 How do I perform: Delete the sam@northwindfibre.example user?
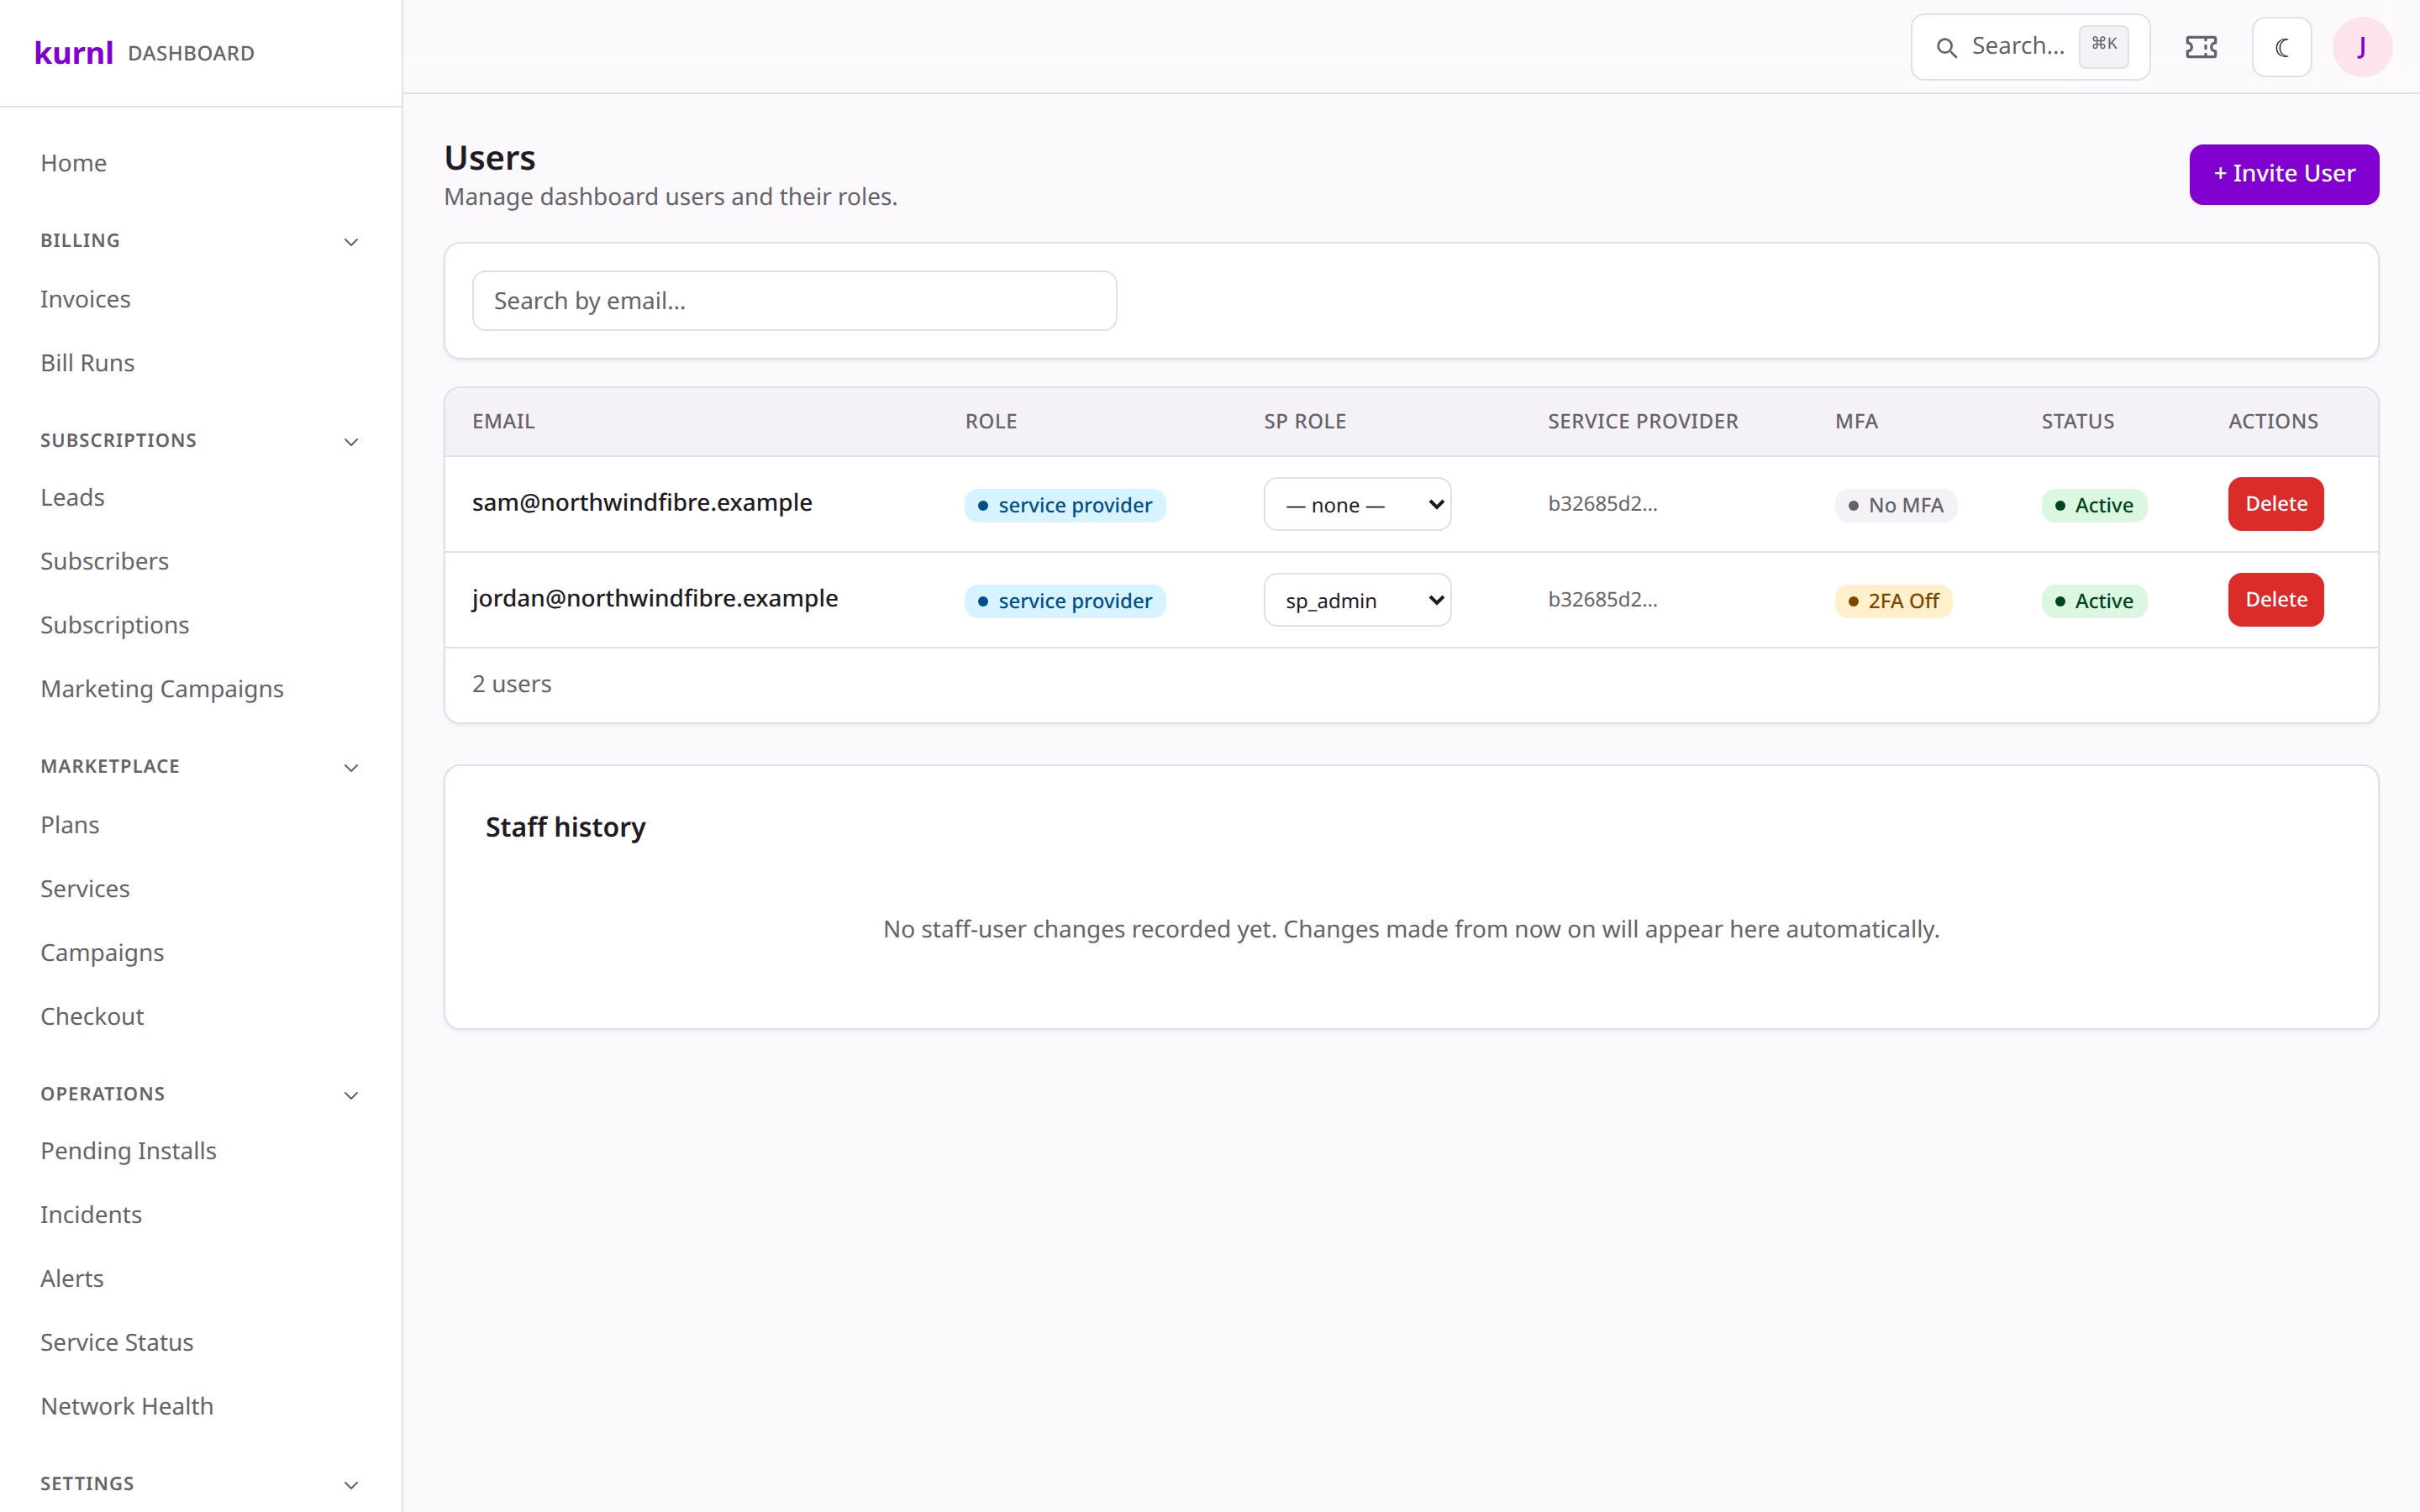(2275, 504)
